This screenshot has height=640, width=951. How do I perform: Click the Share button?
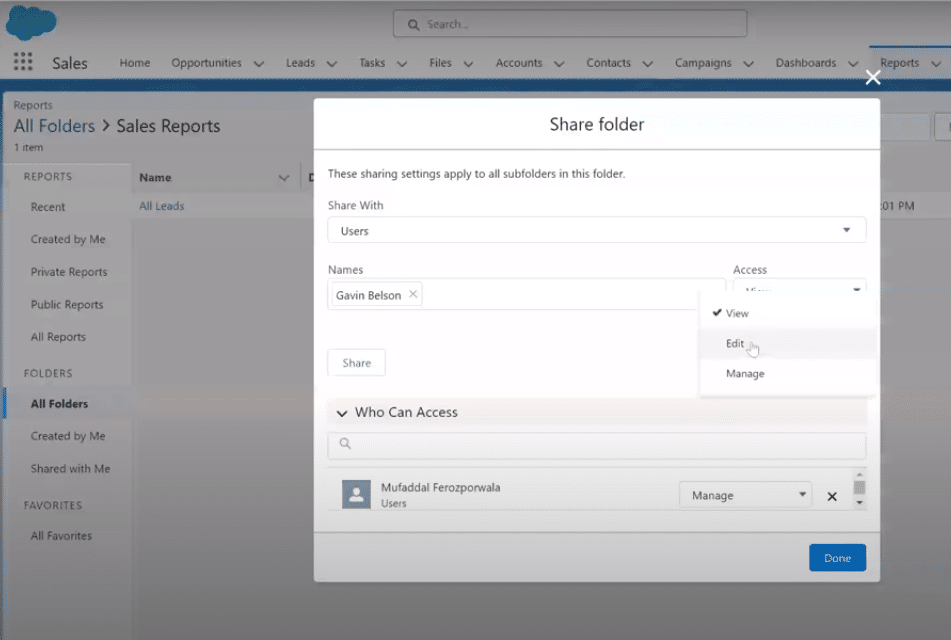point(357,363)
